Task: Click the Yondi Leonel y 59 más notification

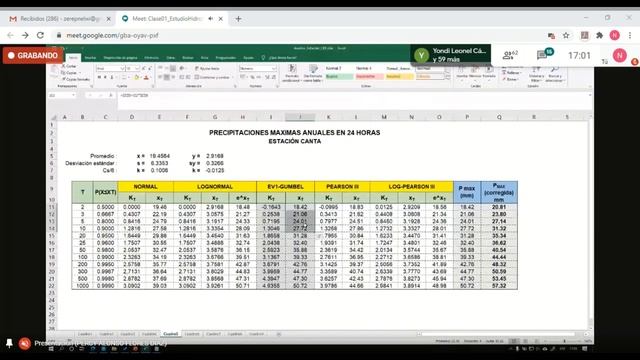Action: point(451,55)
